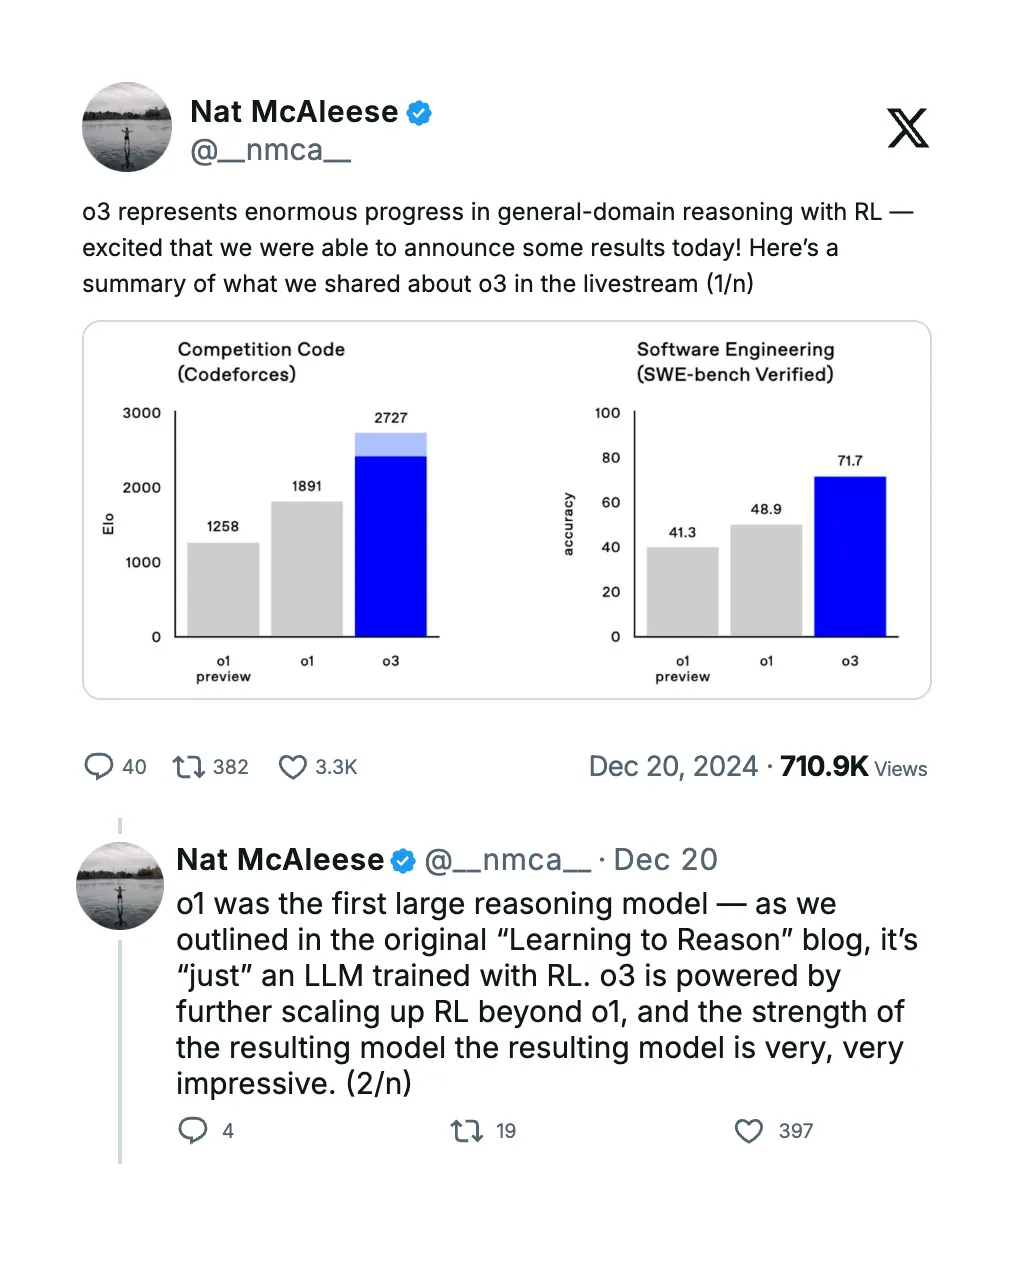Click the blue o3 bar labeled 71.7
This screenshot has height=1276, width=1014.
tap(850, 556)
